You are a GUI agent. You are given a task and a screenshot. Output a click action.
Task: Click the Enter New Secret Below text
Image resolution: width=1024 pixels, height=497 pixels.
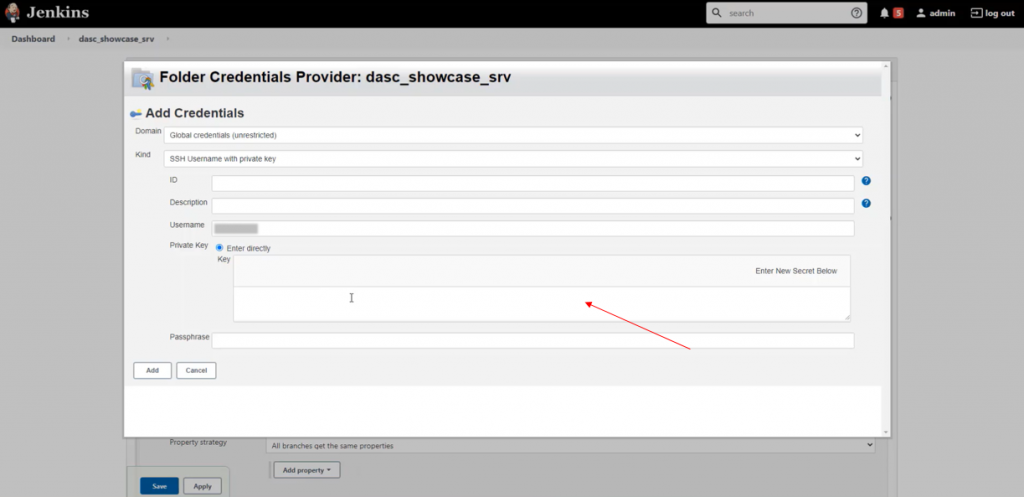click(796, 271)
